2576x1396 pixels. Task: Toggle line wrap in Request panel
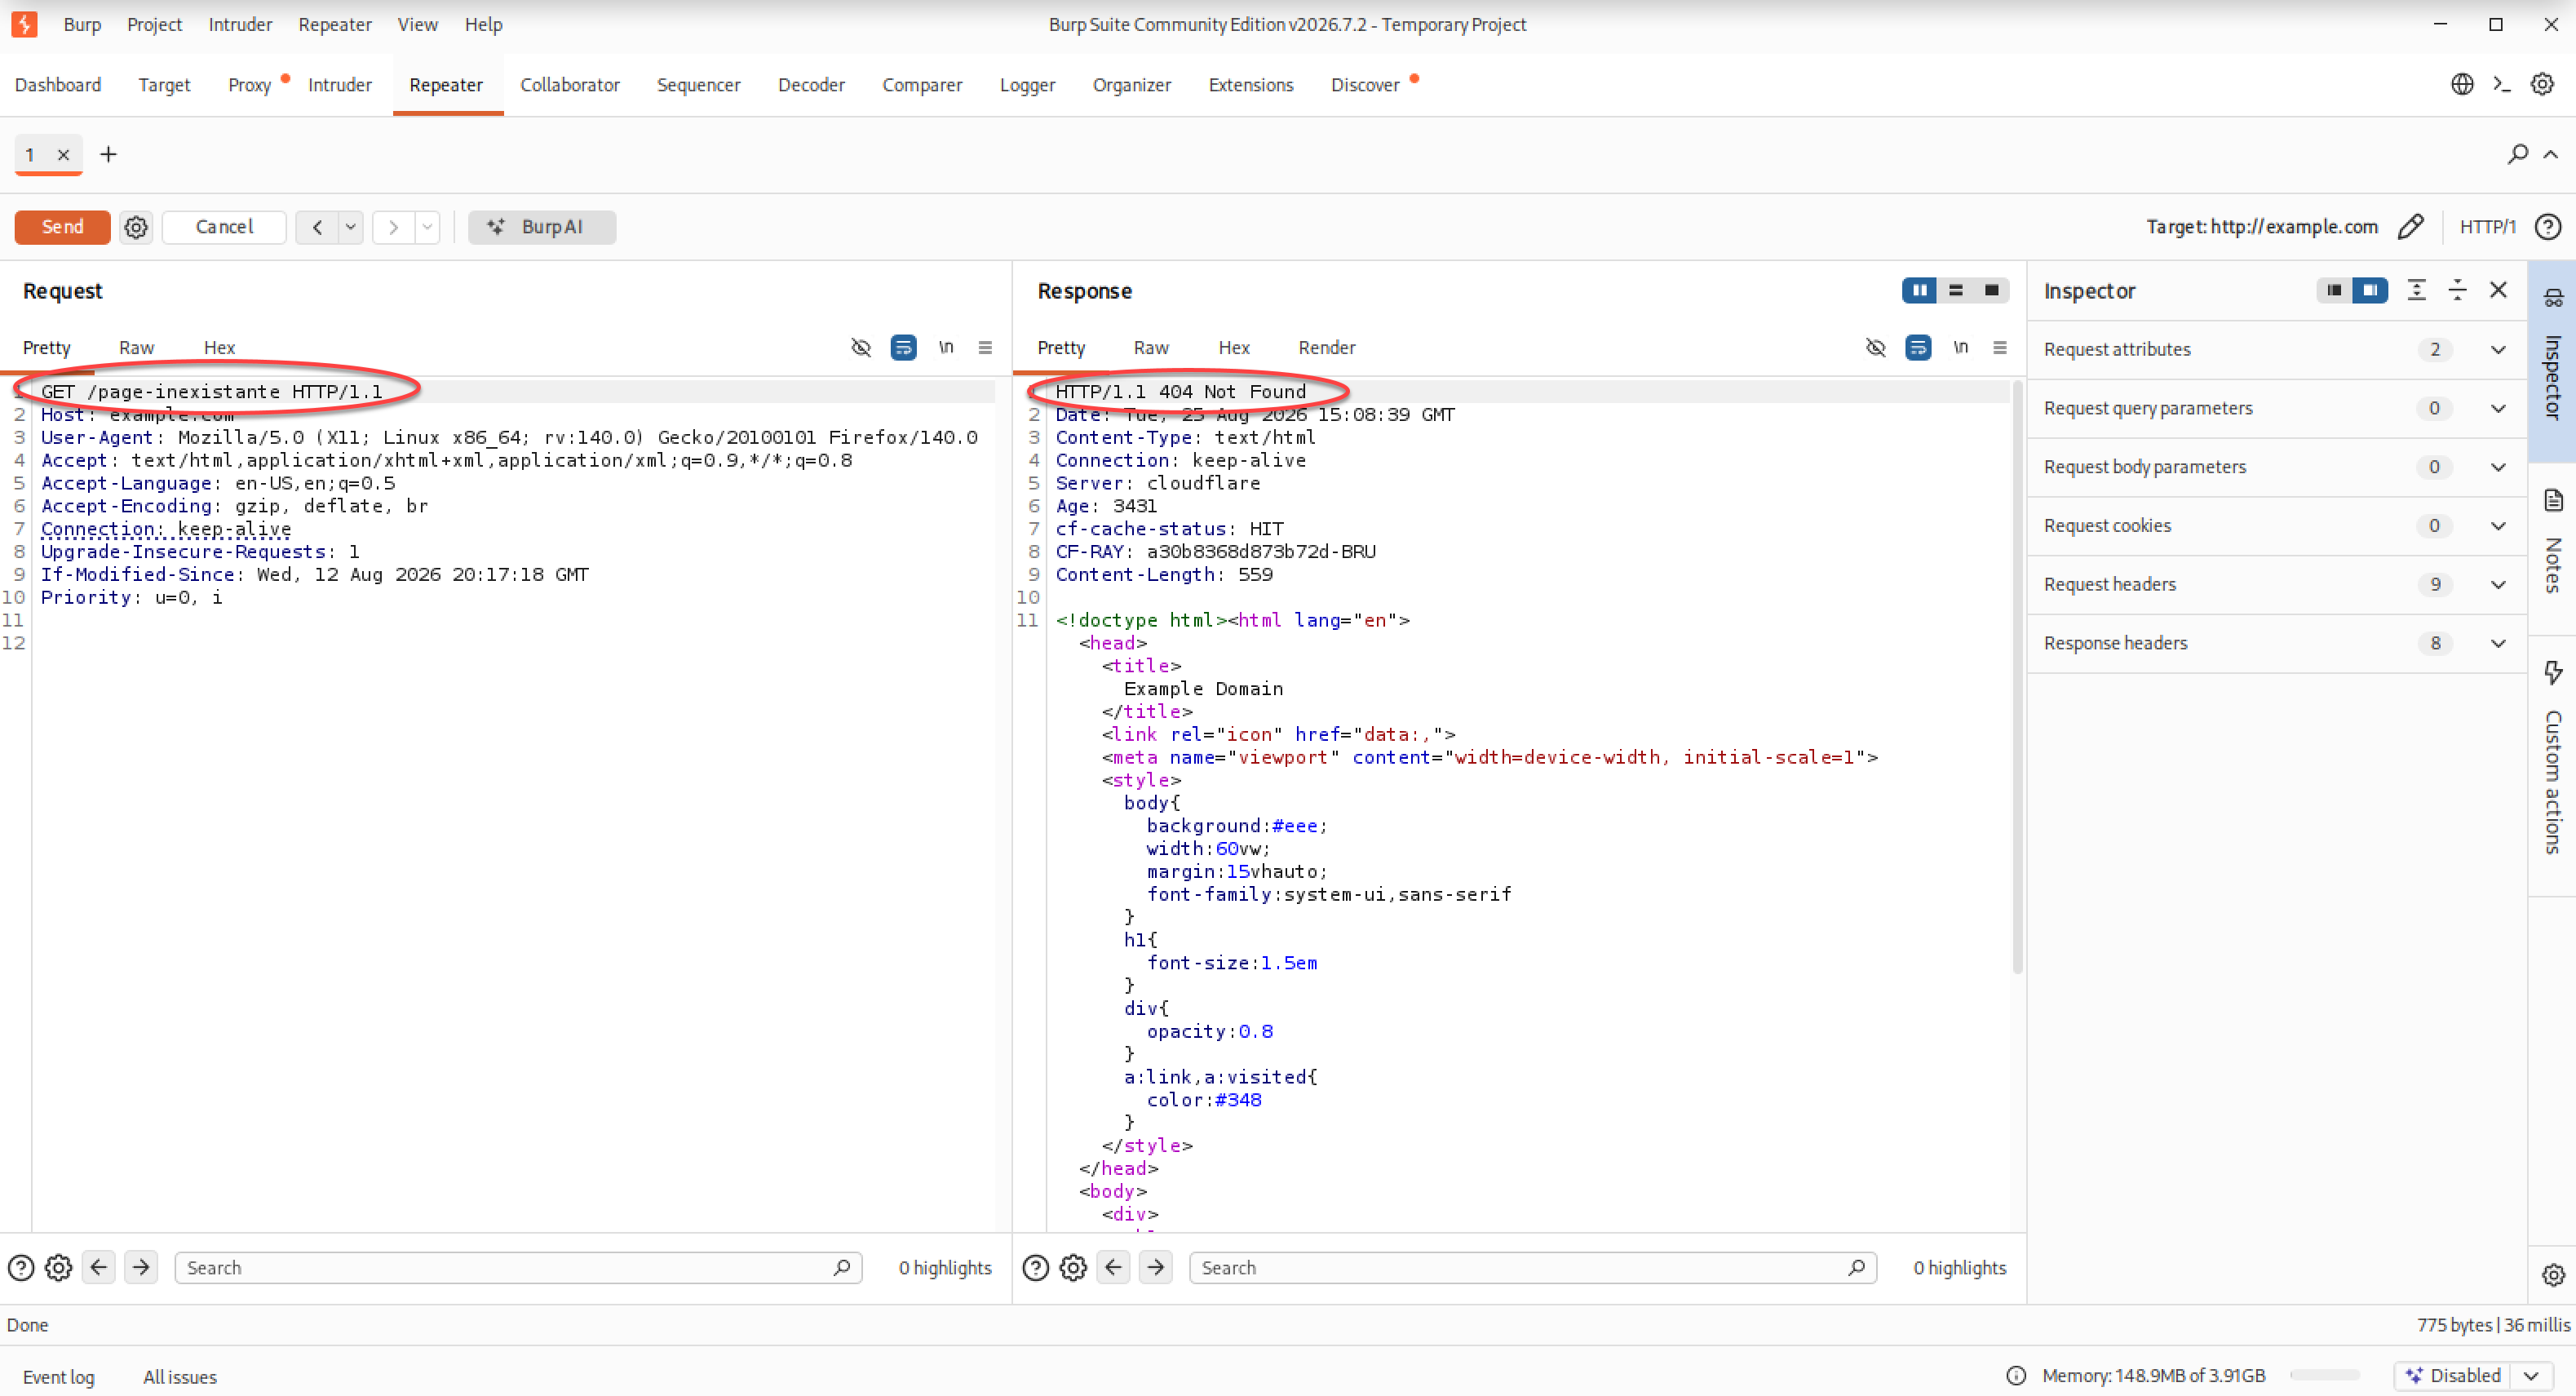(903, 347)
